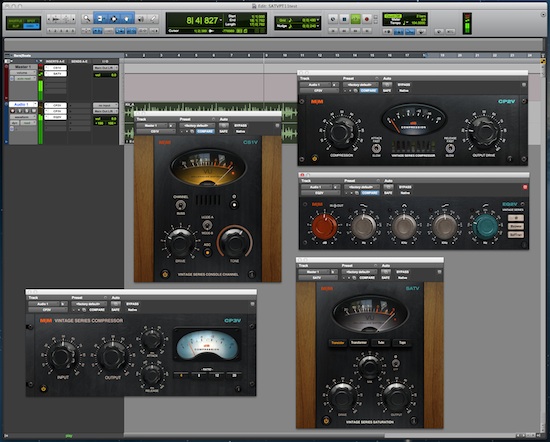
Task: Toggle SAFE in the CP3V plugin window
Action: [115, 310]
